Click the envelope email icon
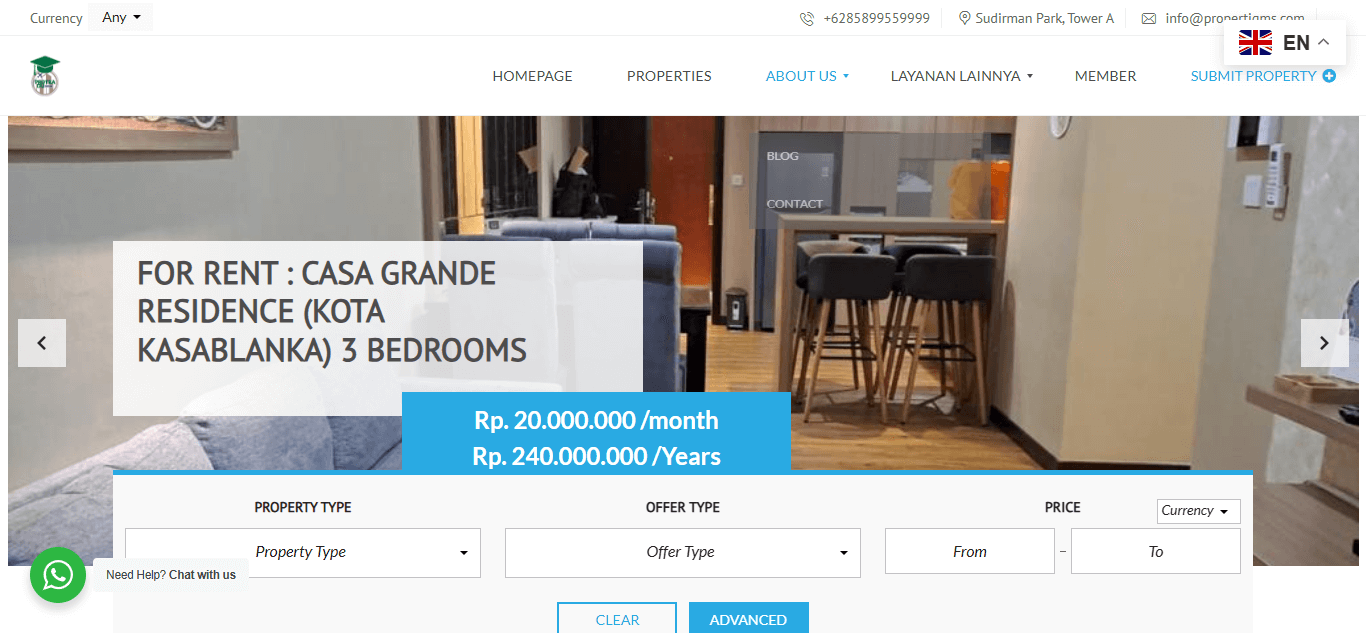 (1149, 18)
